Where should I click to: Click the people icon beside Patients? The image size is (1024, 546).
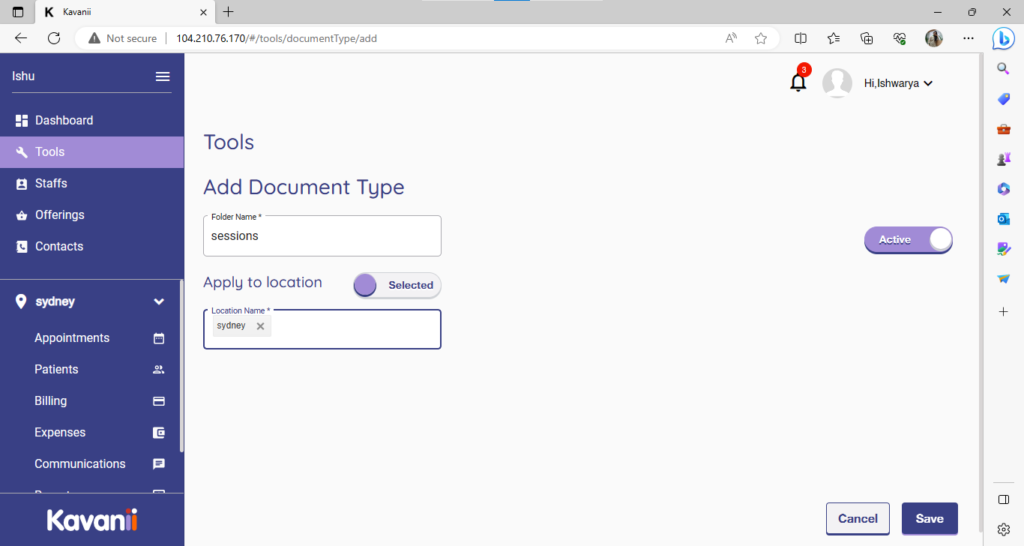coord(158,370)
